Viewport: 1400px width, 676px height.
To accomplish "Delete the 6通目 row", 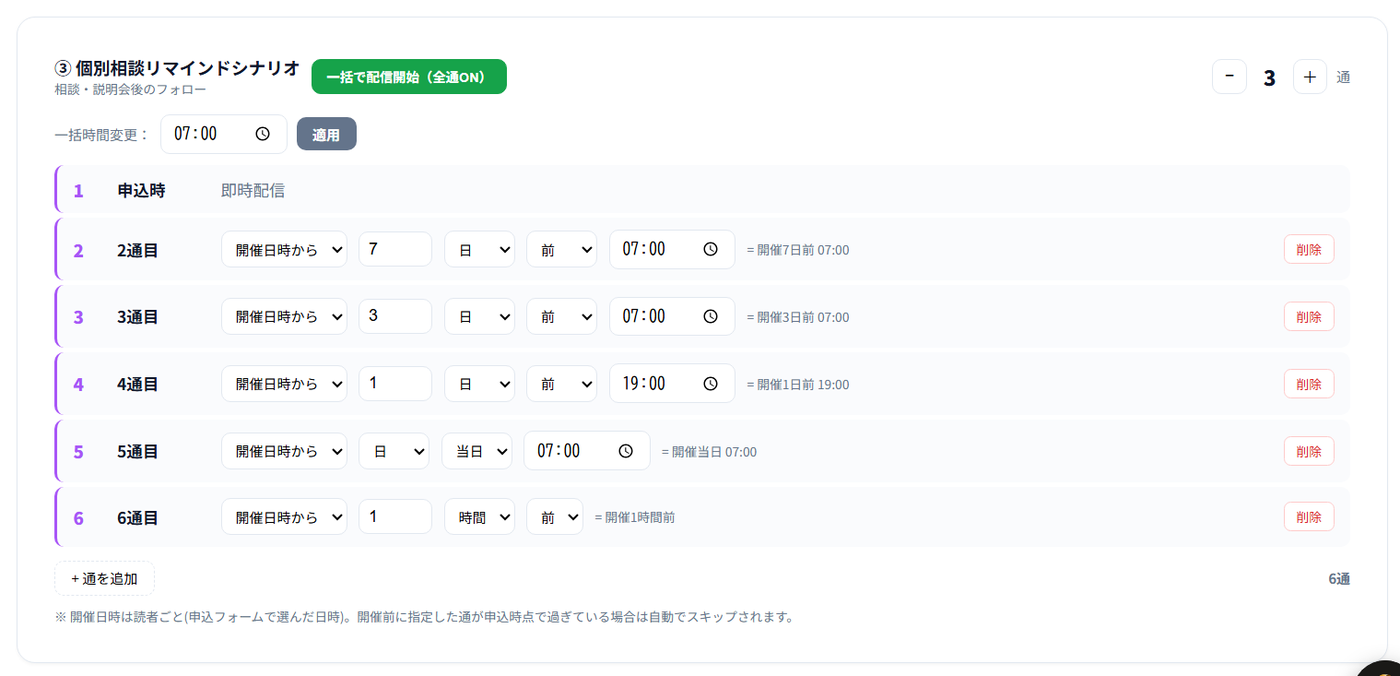I will [1309, 517].
